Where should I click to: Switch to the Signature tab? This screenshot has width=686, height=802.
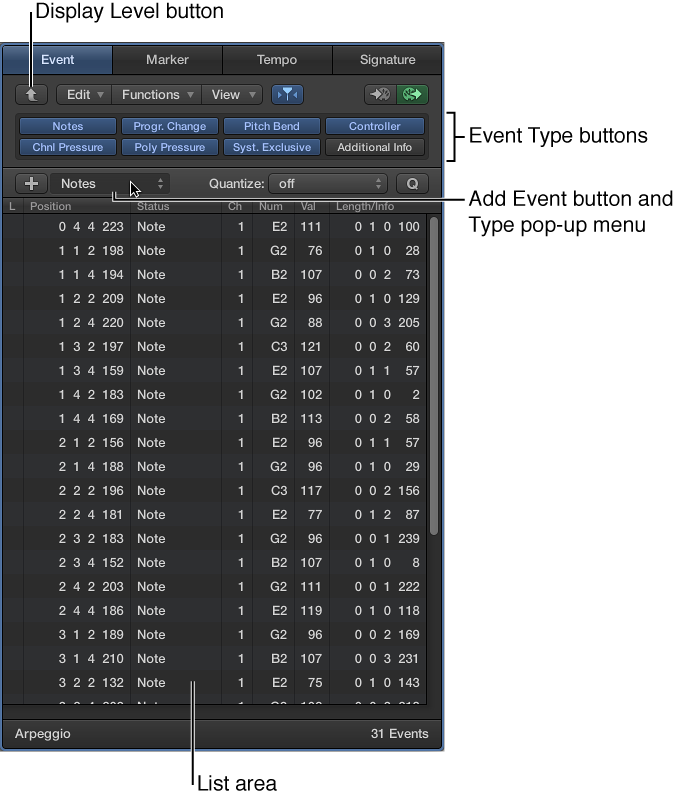387,60
